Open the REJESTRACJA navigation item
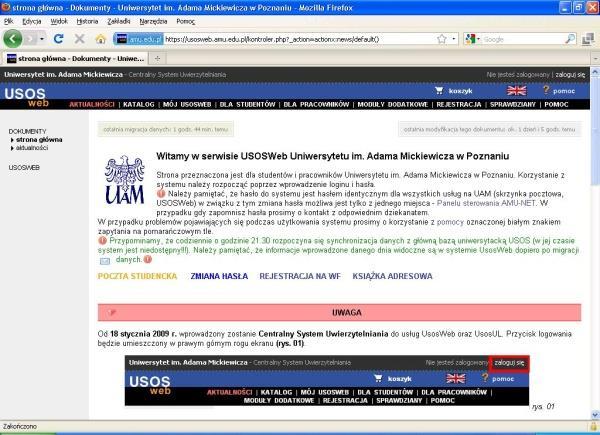The image size is (600, 435). click(459, 104)
